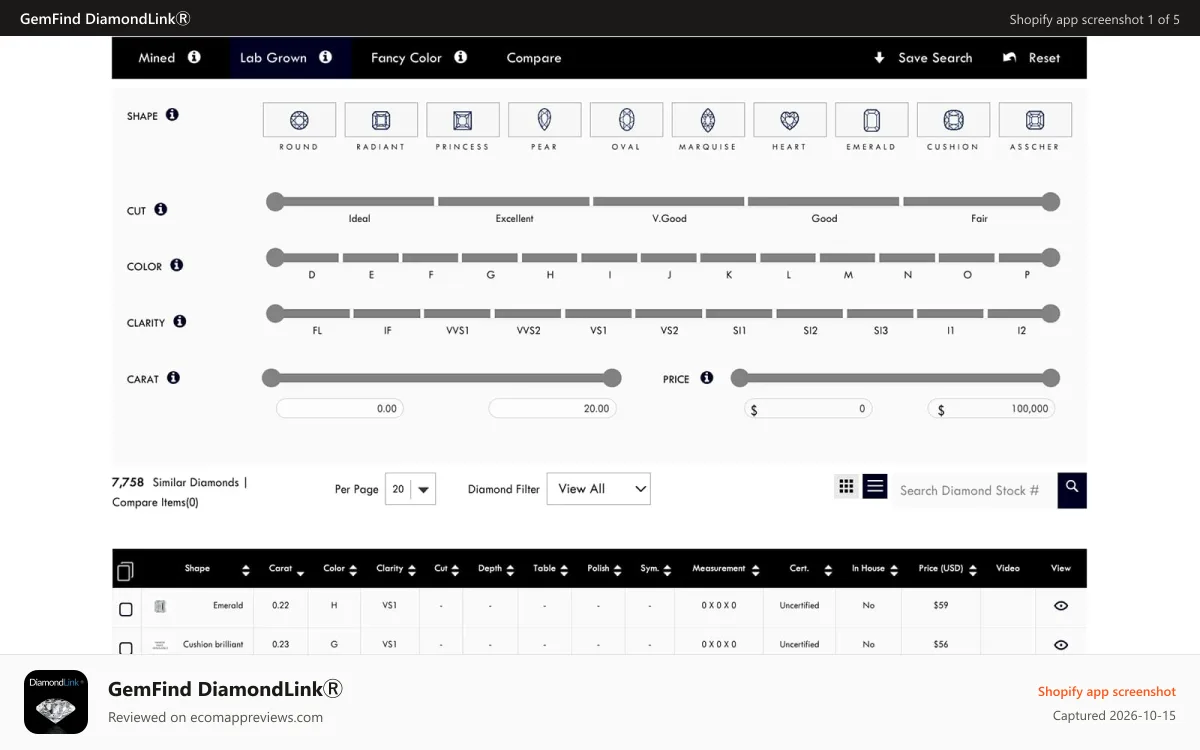Click the Cut info icon
1200x750 pixels.
coord(161,210)
